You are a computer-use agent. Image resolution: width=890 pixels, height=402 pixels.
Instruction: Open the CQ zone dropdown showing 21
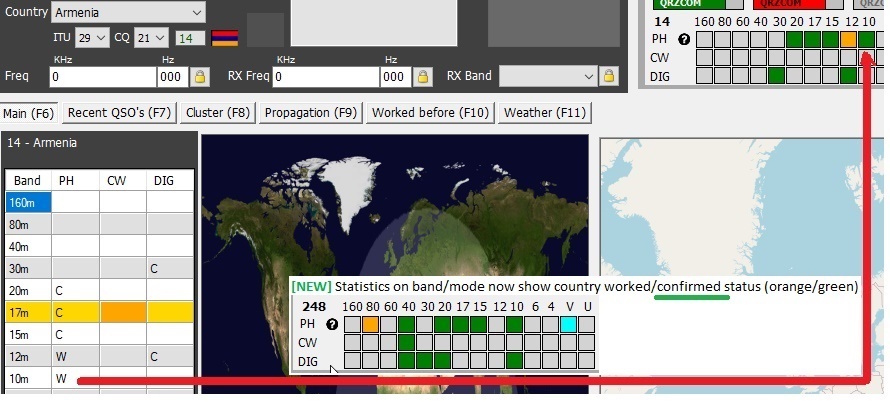[151, 38]
